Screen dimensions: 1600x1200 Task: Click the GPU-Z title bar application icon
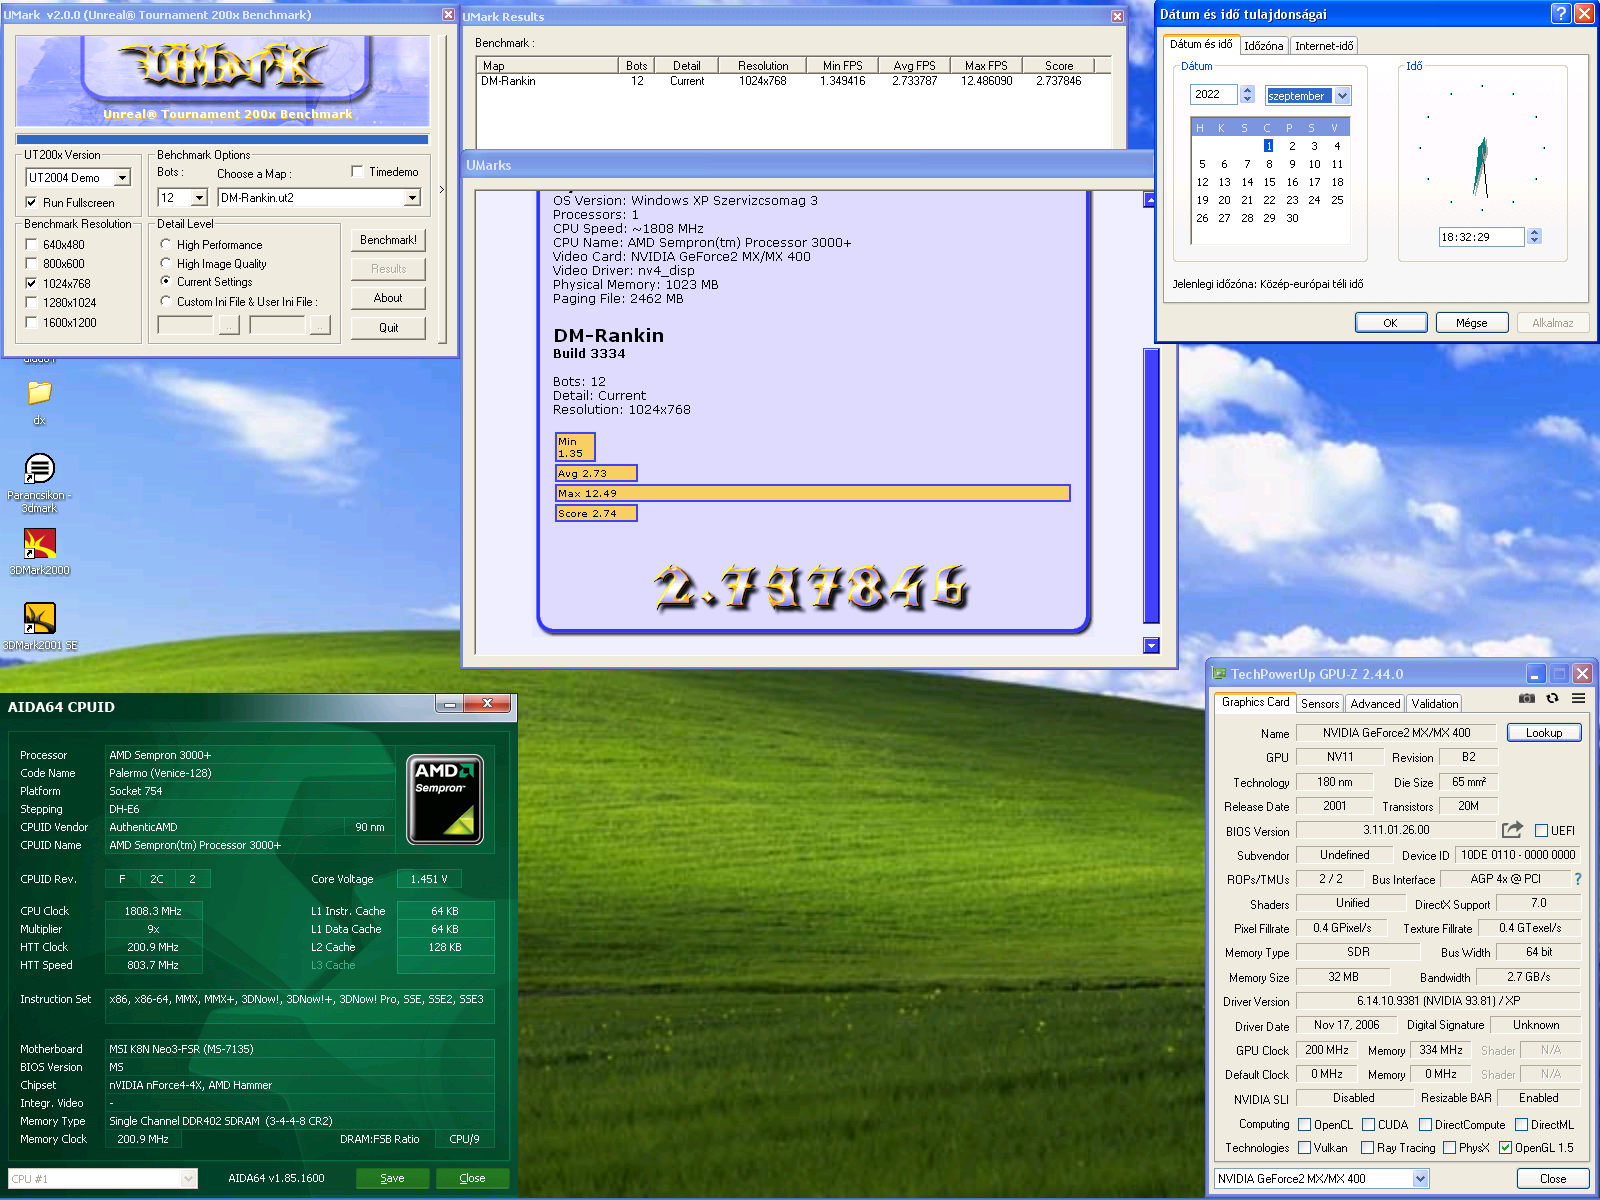(1219, 673)
